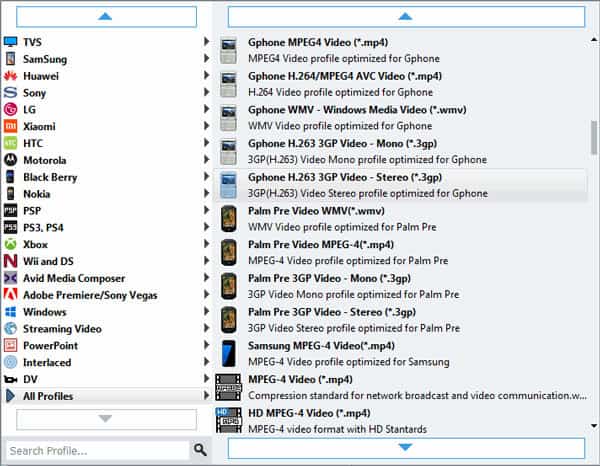600x466 pixels.
Task: Select Gphone H.263 3GP Video - Stereo profile
Action: (400, 185)
